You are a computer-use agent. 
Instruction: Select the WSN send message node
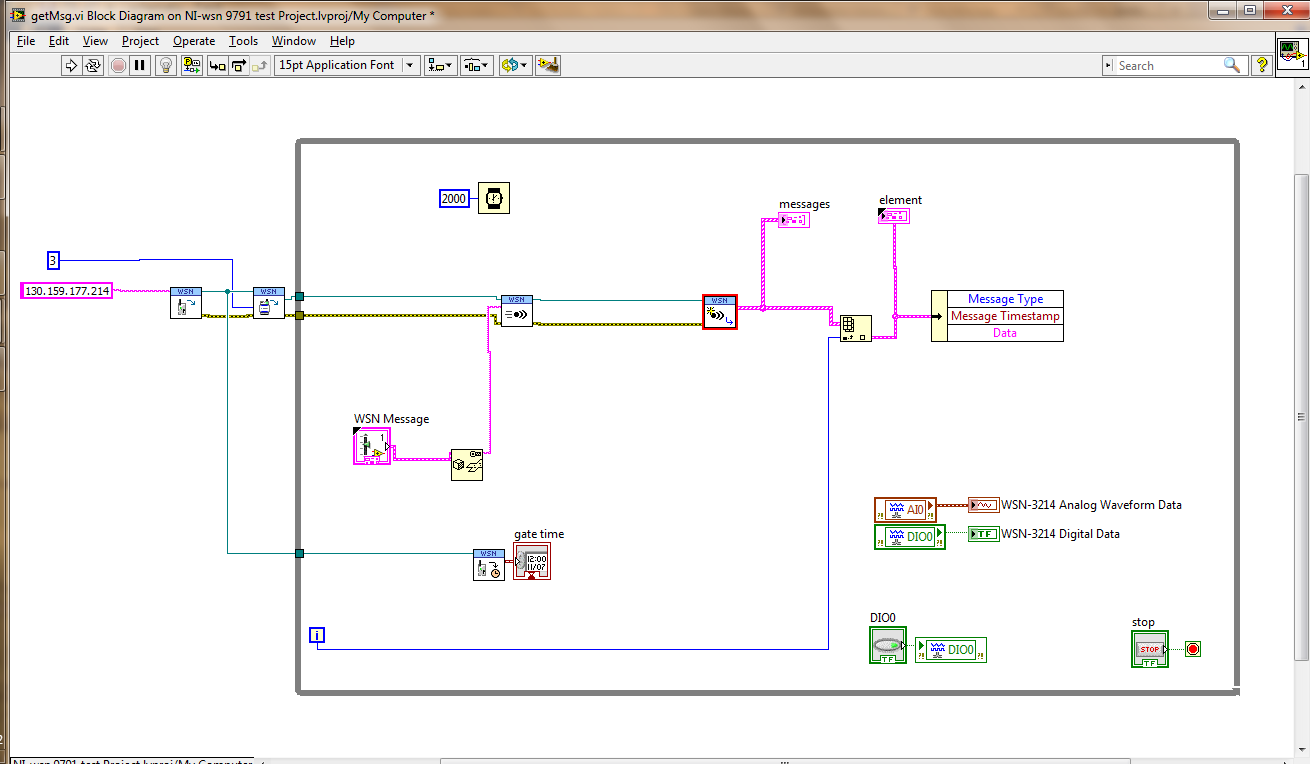[517, 311]
